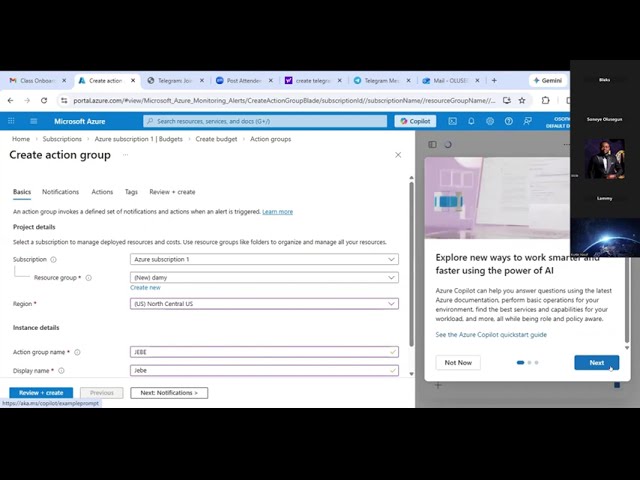Viewport: 640px width, 480px height.
Task: Switch to the Basics tab
Action: click(x=22, y=192)
